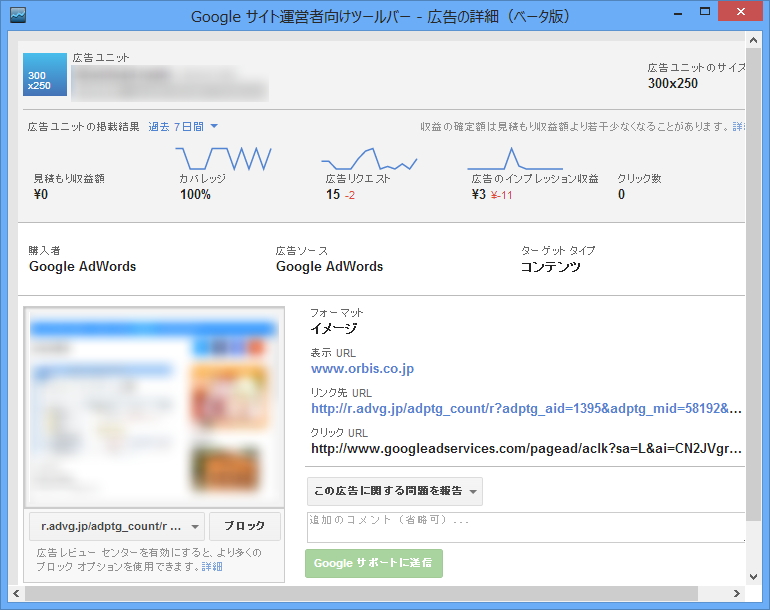Click the vertical scrollbar up arrow

click(x=753, y=40)
